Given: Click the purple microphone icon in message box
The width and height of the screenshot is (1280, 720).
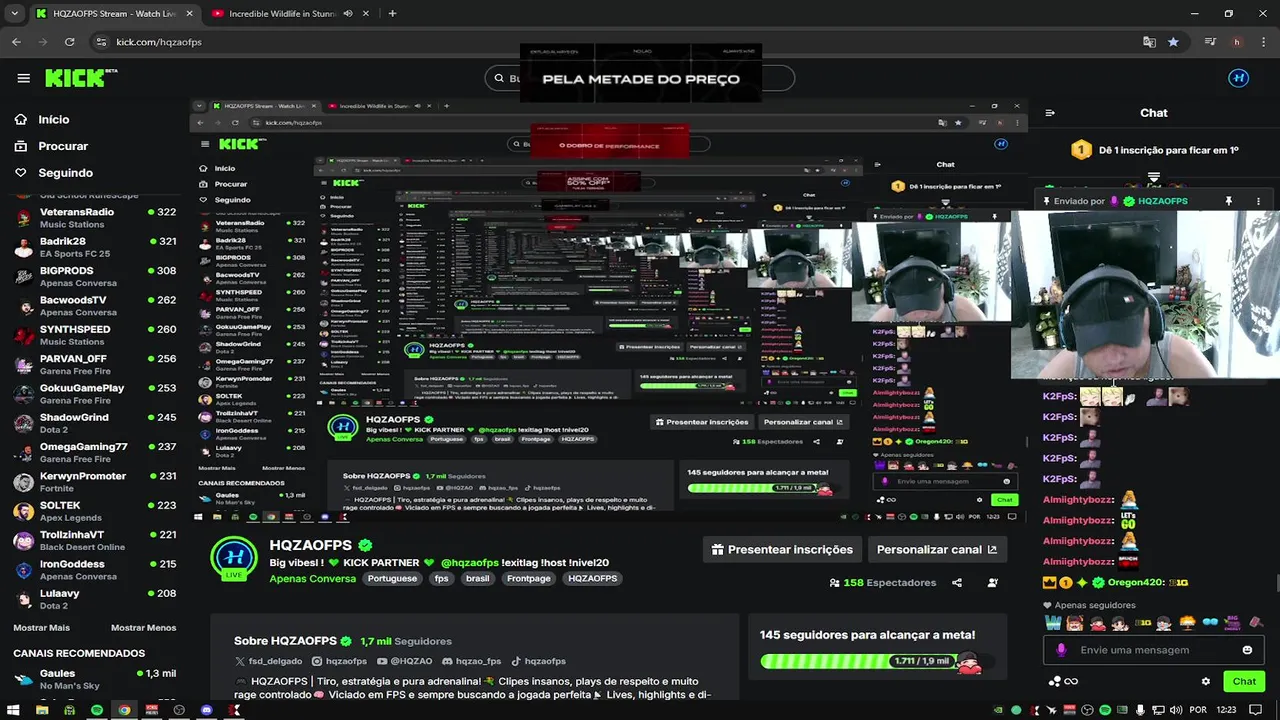Looking at the screenshot, I should click(1062, 650).
